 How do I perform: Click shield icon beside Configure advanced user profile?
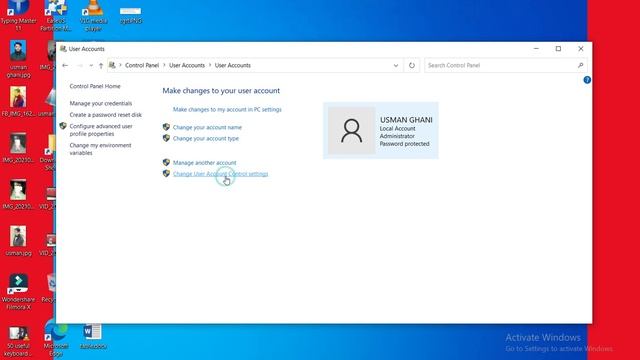click(63, 126)
